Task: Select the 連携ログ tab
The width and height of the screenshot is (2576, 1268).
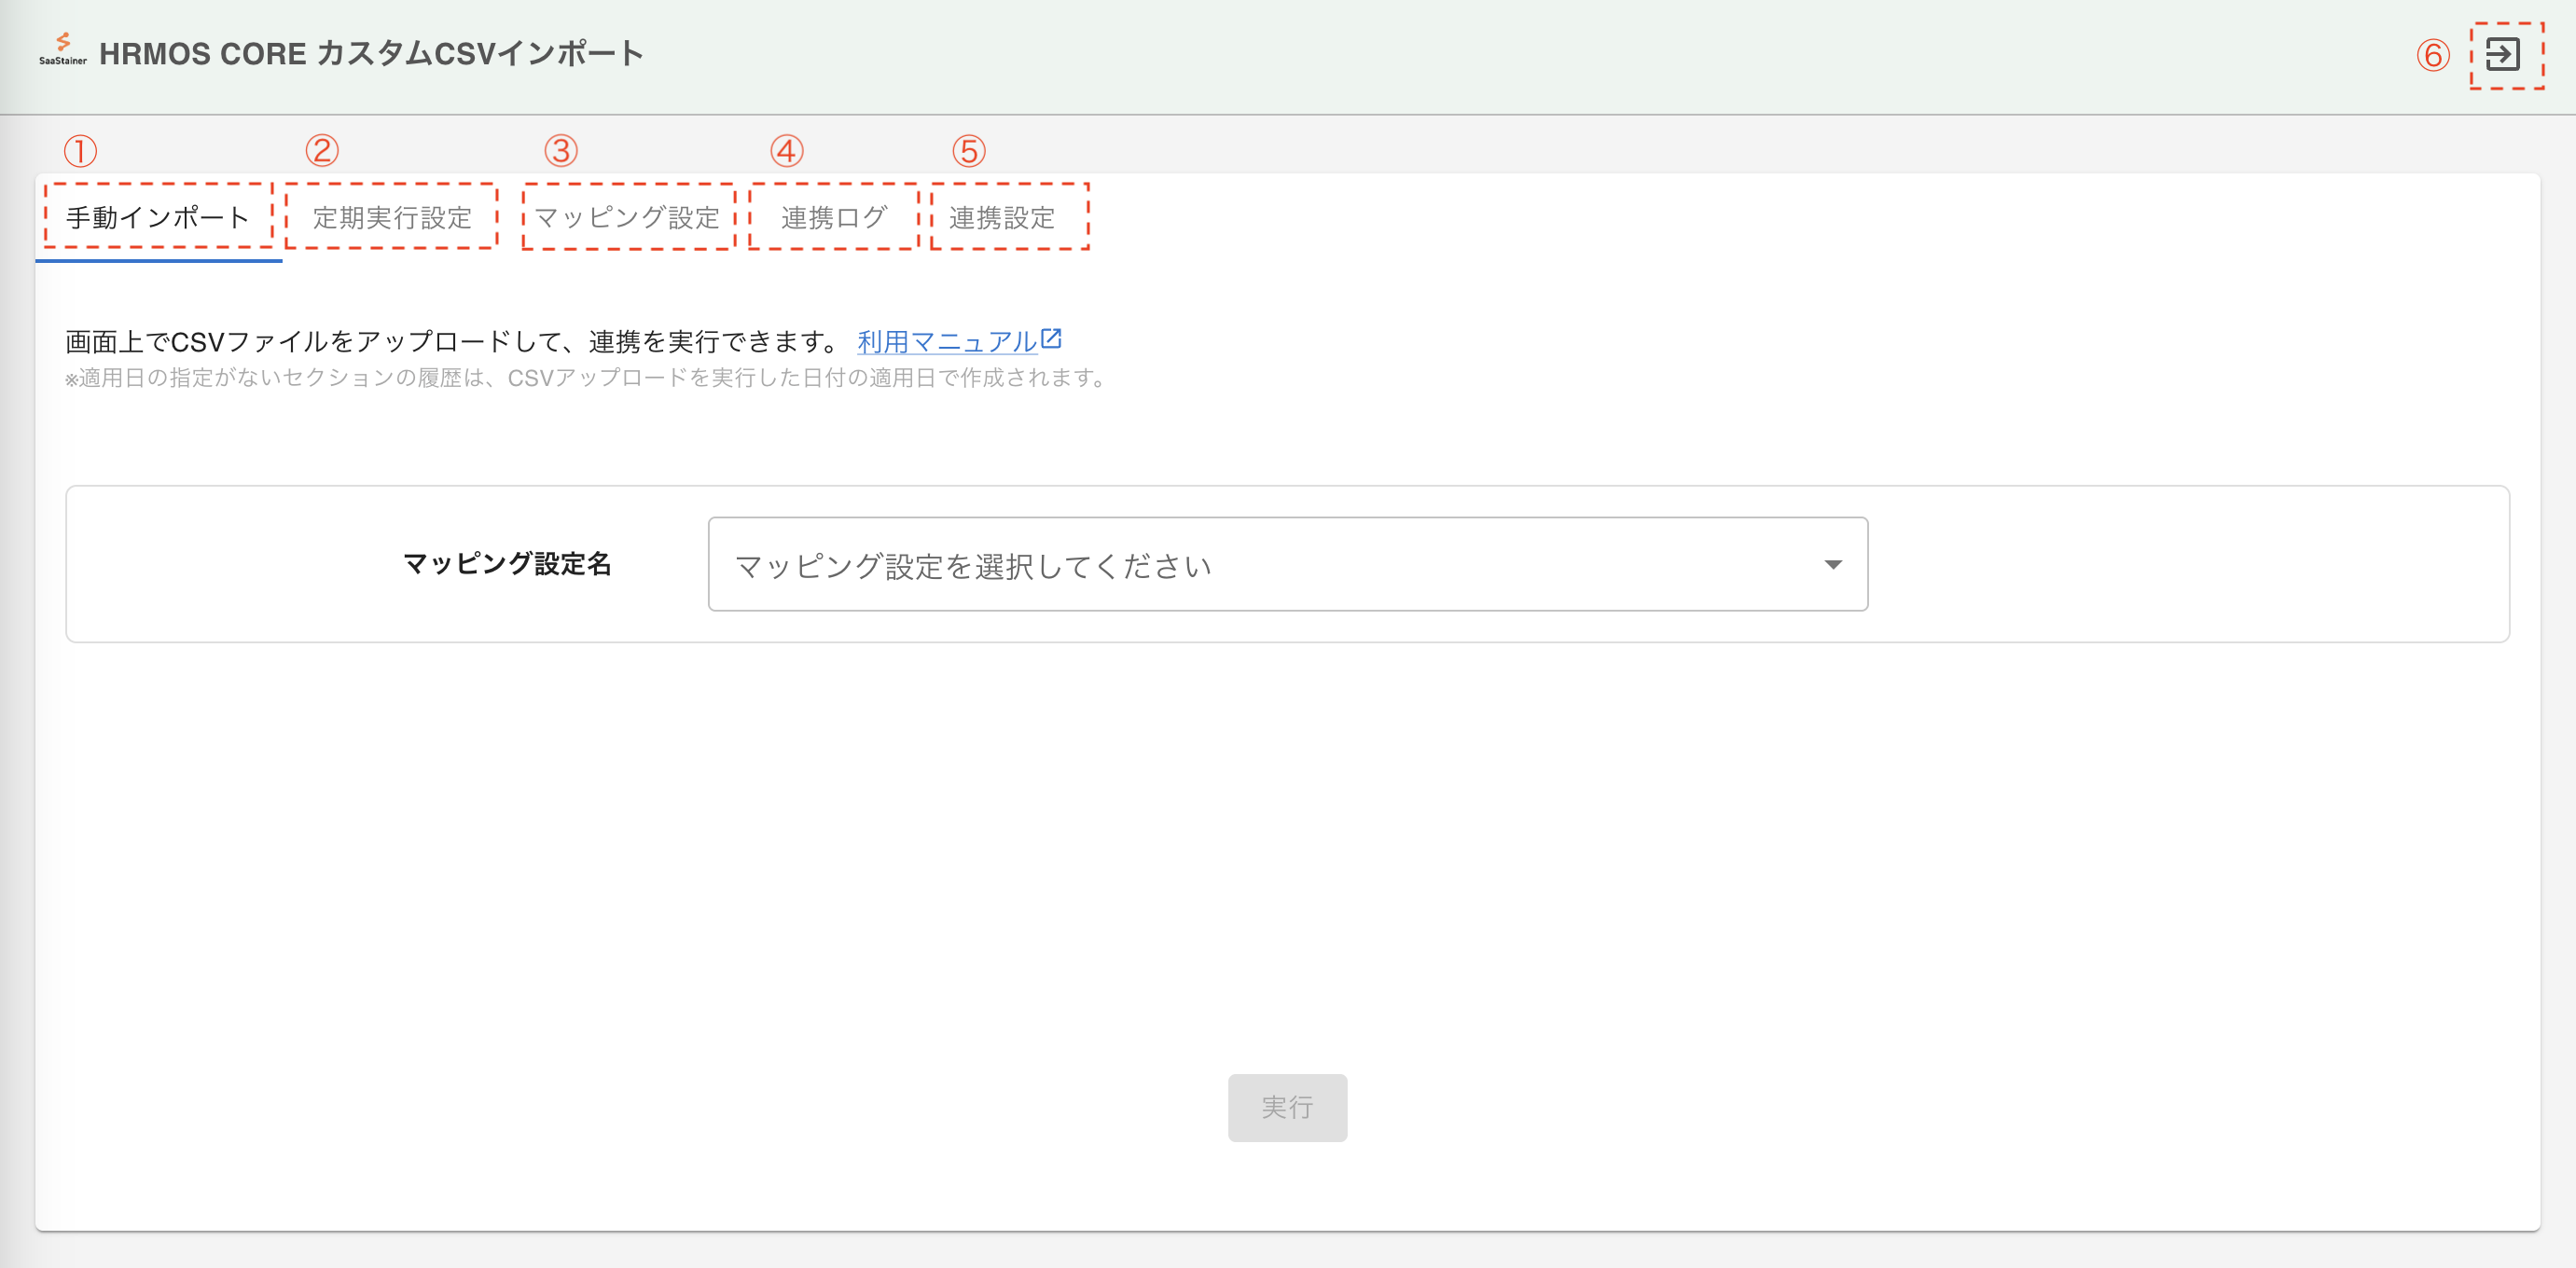Action: coord(832,217)
